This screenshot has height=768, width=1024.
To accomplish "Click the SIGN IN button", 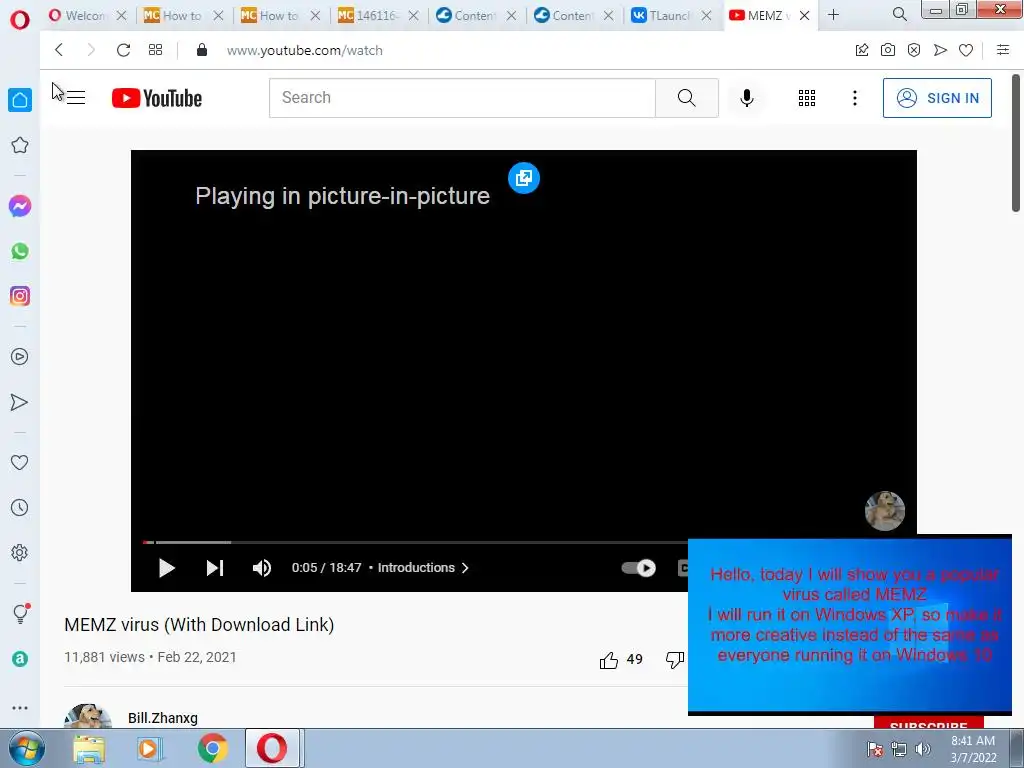I will (937, 98).
